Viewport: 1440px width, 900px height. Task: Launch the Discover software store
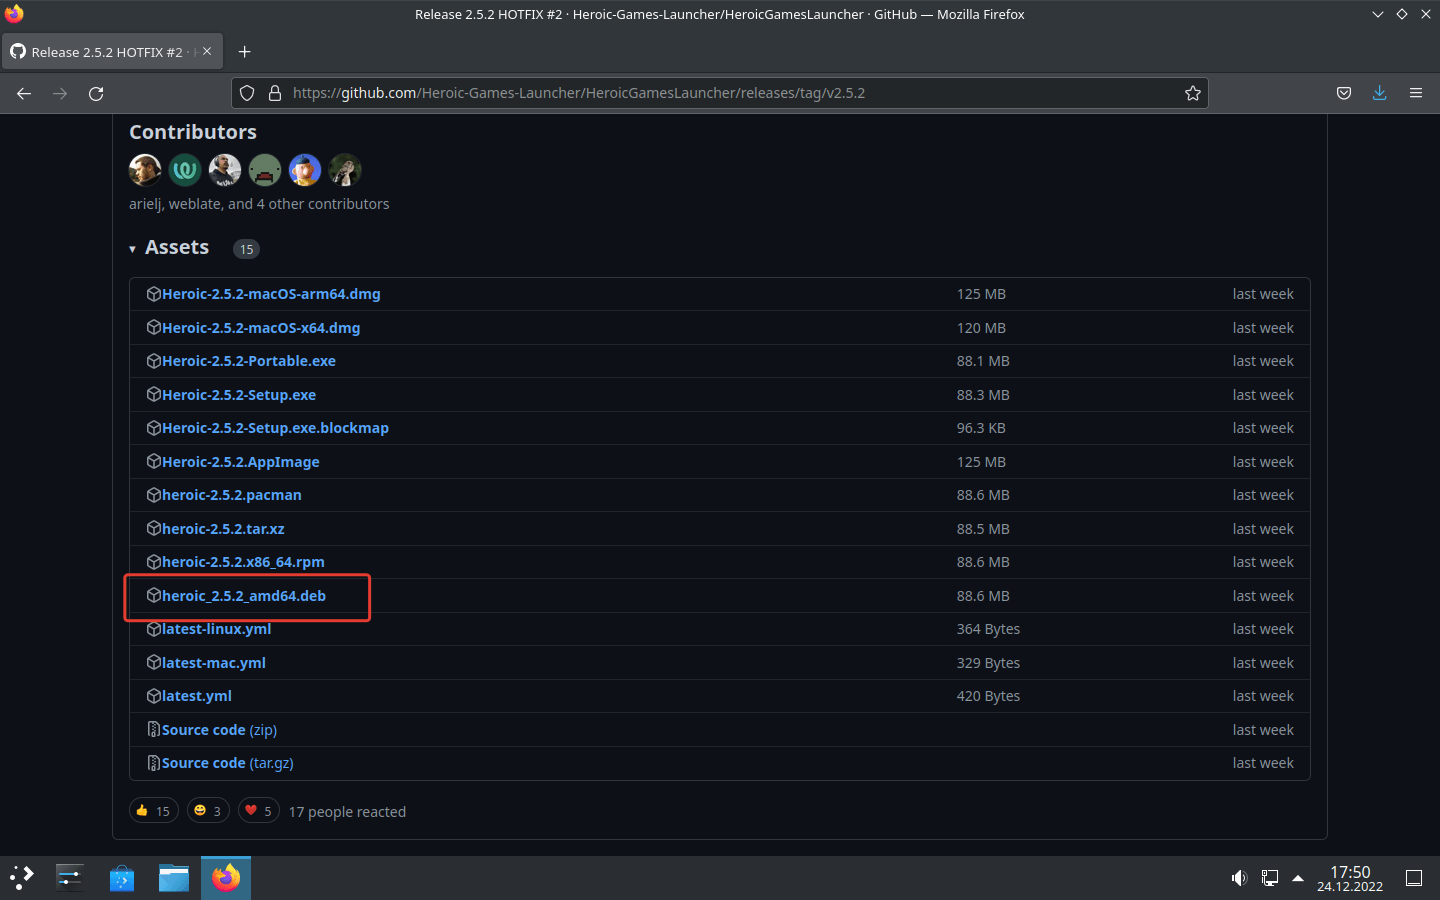(122, 878)
